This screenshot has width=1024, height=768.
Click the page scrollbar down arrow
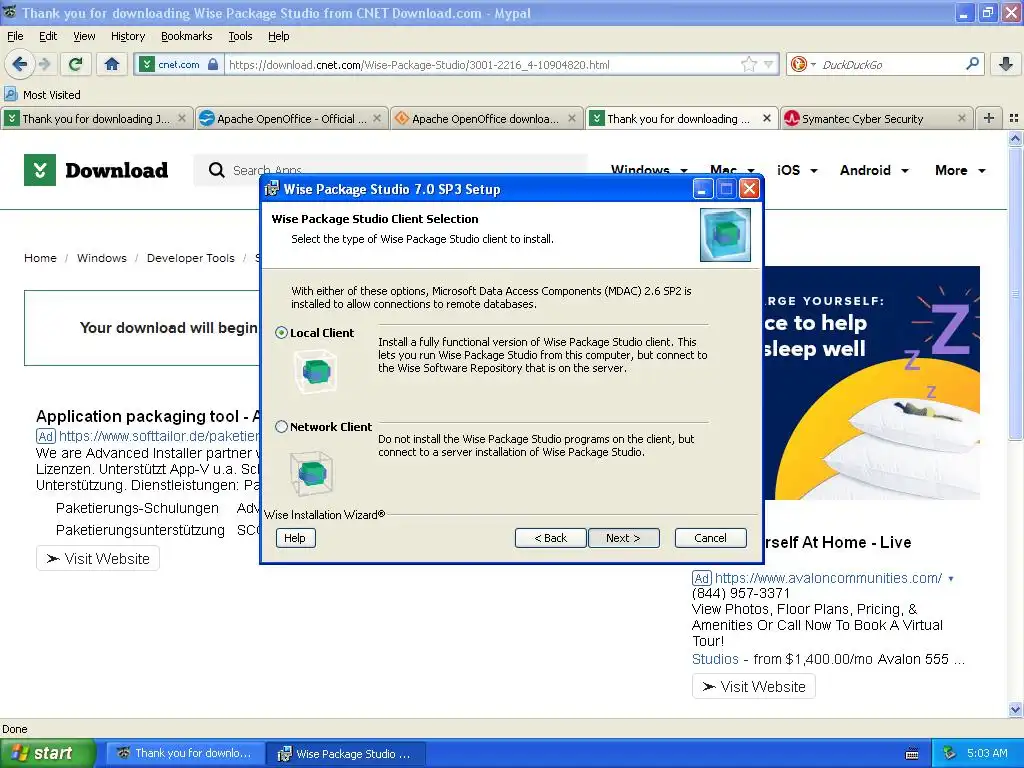point(1015,709)
